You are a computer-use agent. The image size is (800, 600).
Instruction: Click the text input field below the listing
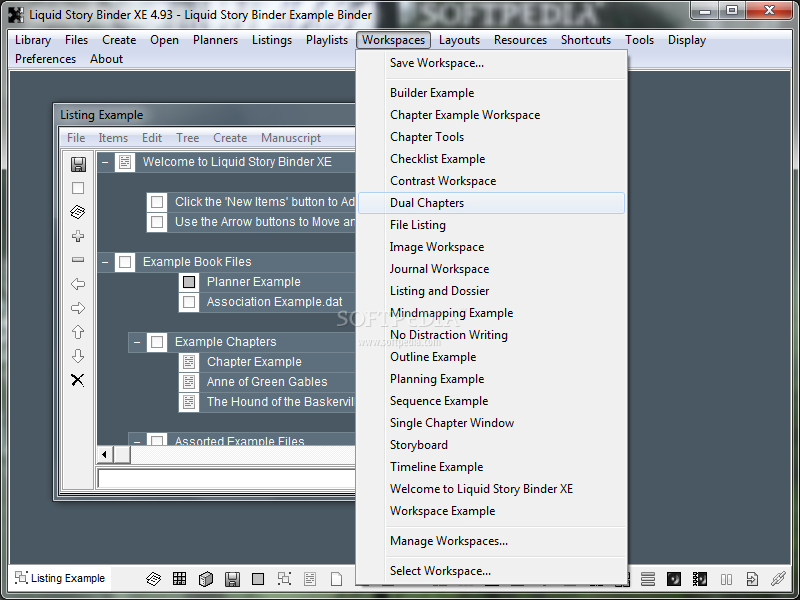[x=227, y=479]
